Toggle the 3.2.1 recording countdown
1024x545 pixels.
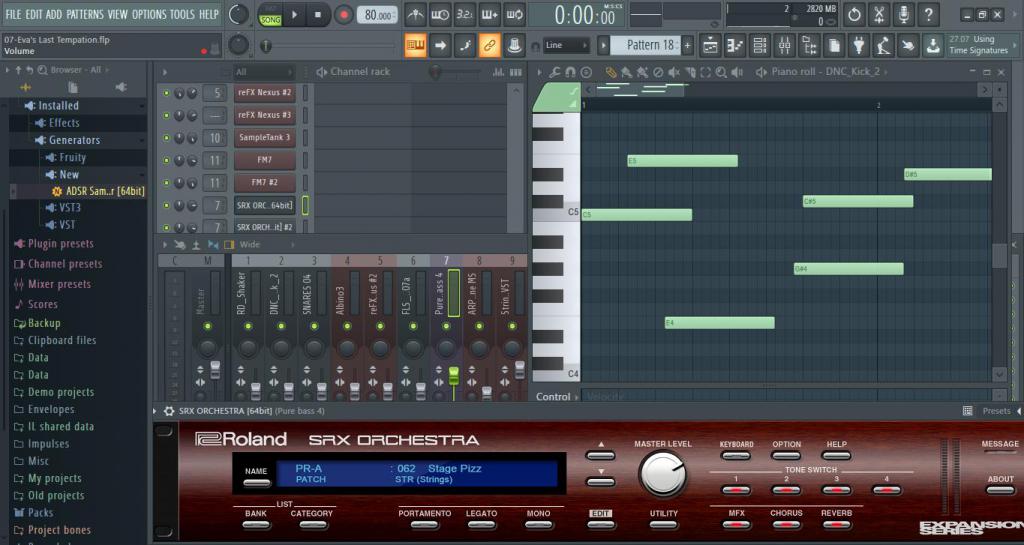[465, 14]
